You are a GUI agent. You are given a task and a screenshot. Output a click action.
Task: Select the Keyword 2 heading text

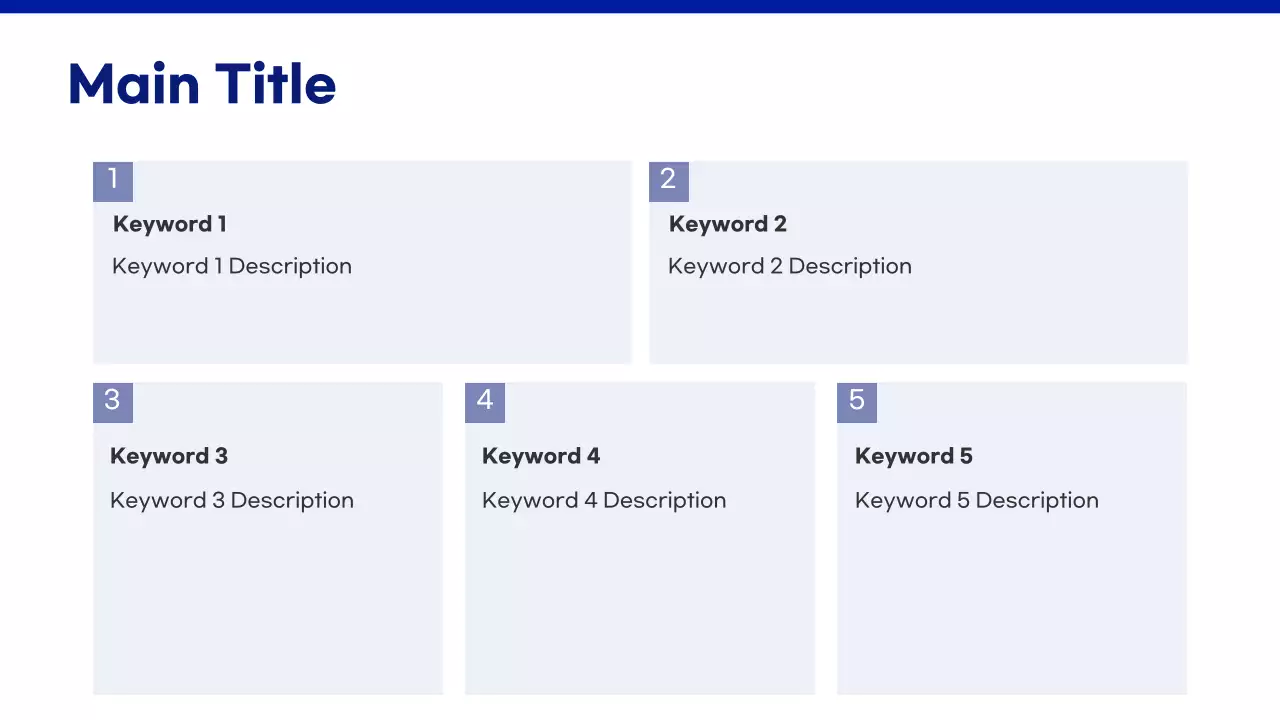pyautogui.click(x=728, y=224)
